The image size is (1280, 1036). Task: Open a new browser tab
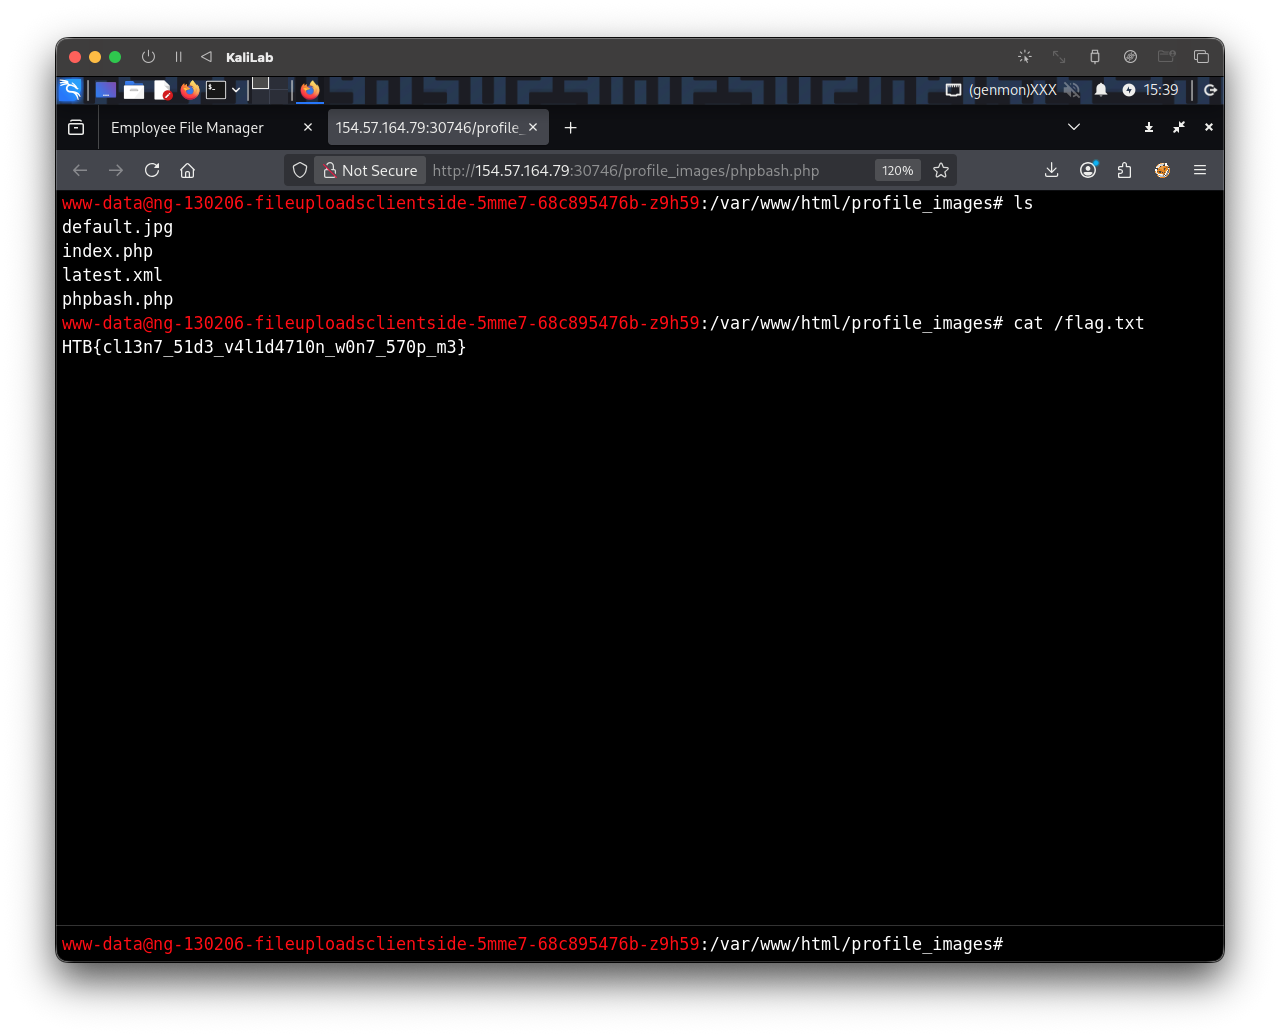pos(570,127)
